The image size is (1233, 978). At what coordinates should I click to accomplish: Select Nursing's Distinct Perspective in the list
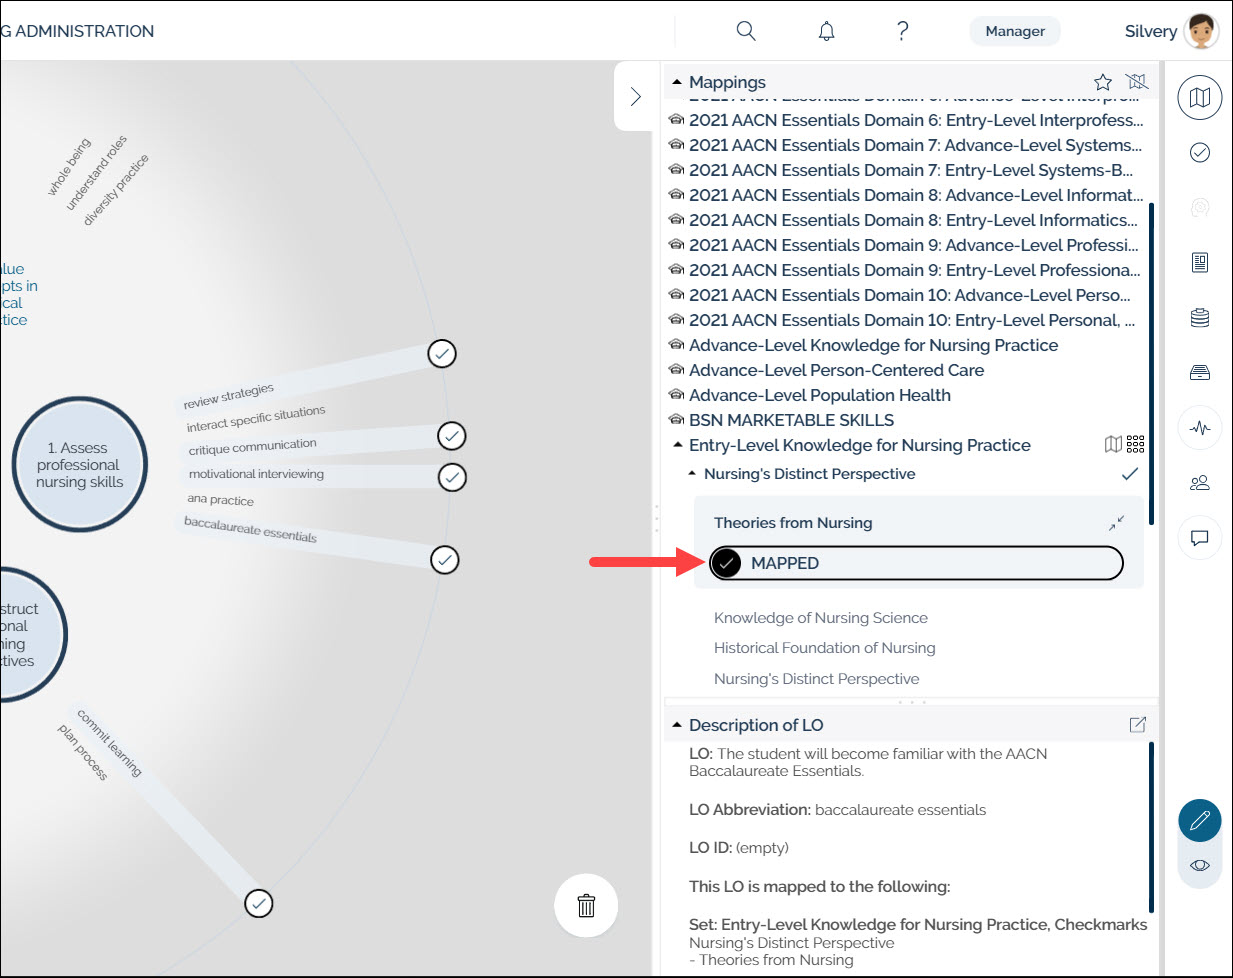816,679
